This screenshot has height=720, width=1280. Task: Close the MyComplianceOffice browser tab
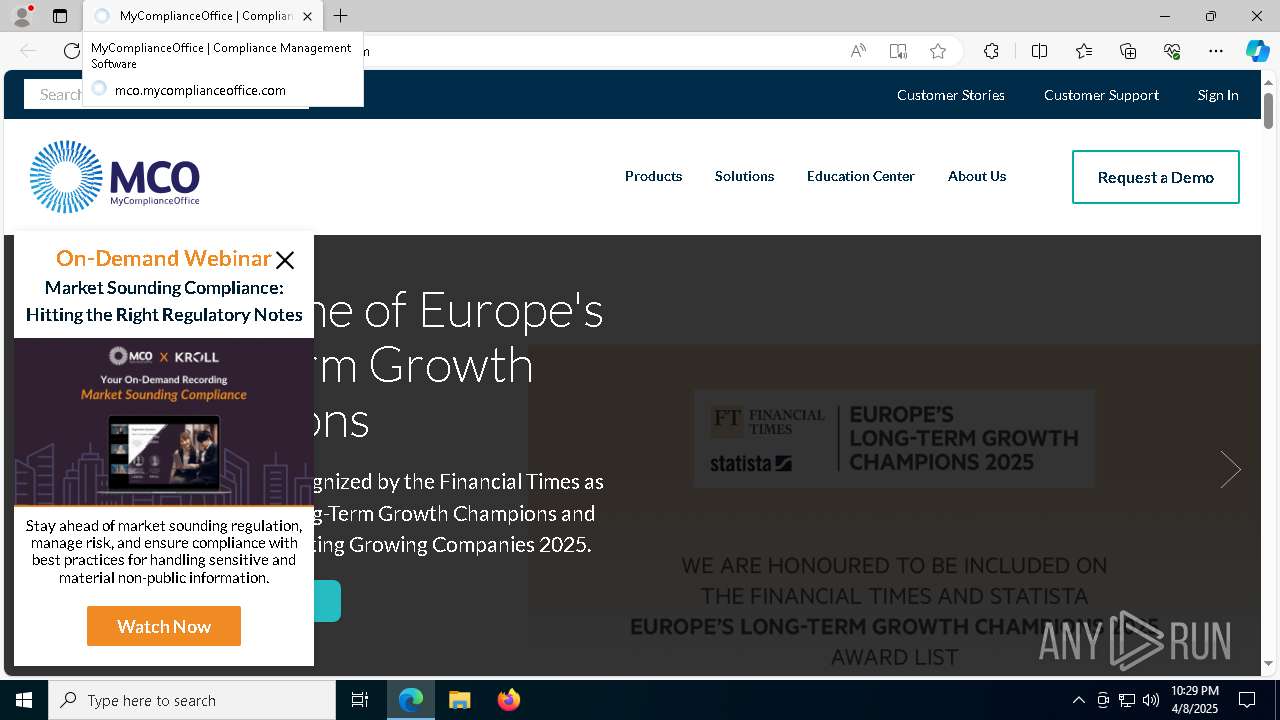pos(308,16)
